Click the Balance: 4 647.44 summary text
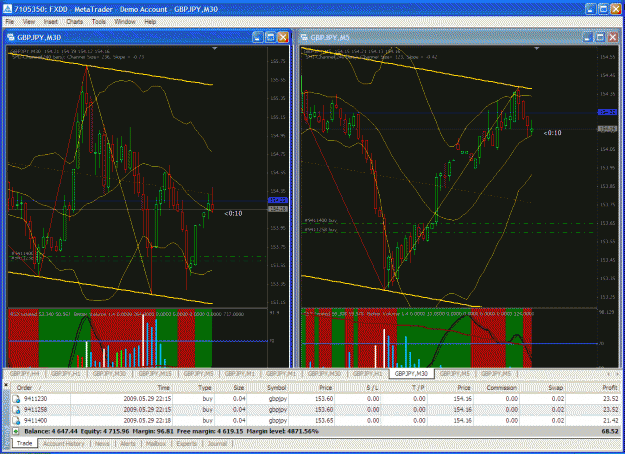The height and width of the screenshot is (454, 625). tap(51, 431)
